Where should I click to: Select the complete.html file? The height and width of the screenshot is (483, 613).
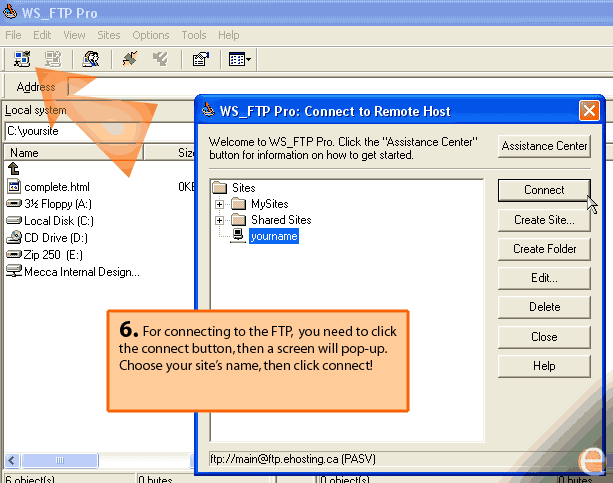[56, 187]
